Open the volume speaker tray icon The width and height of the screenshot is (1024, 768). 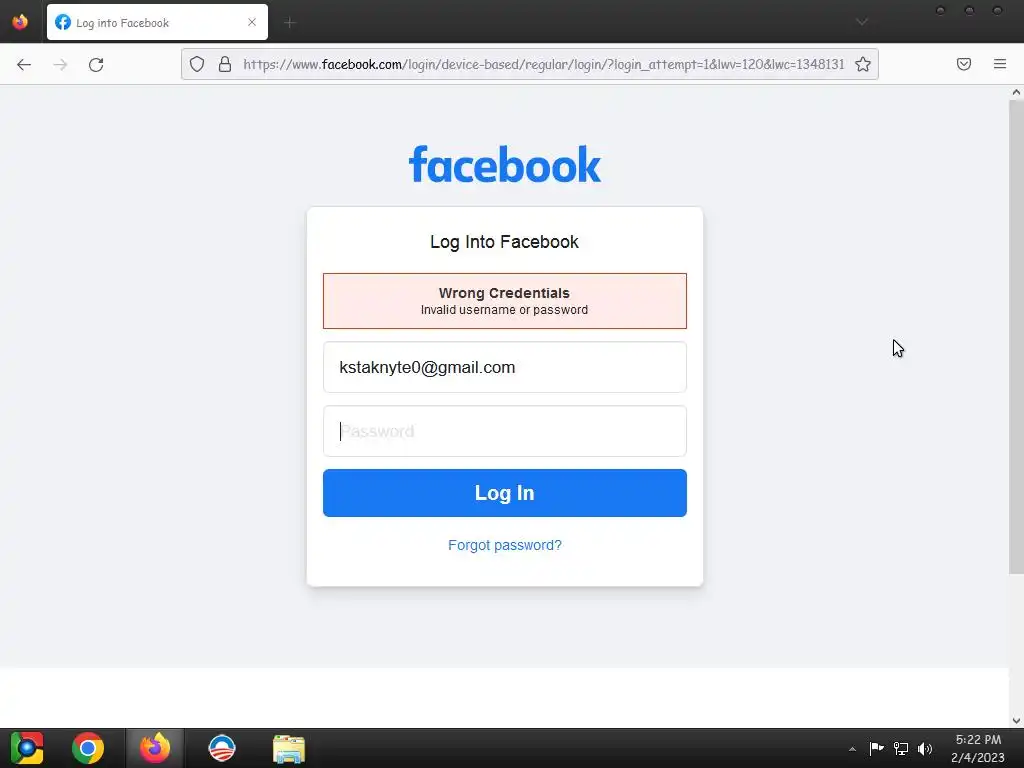coord(925,749)
